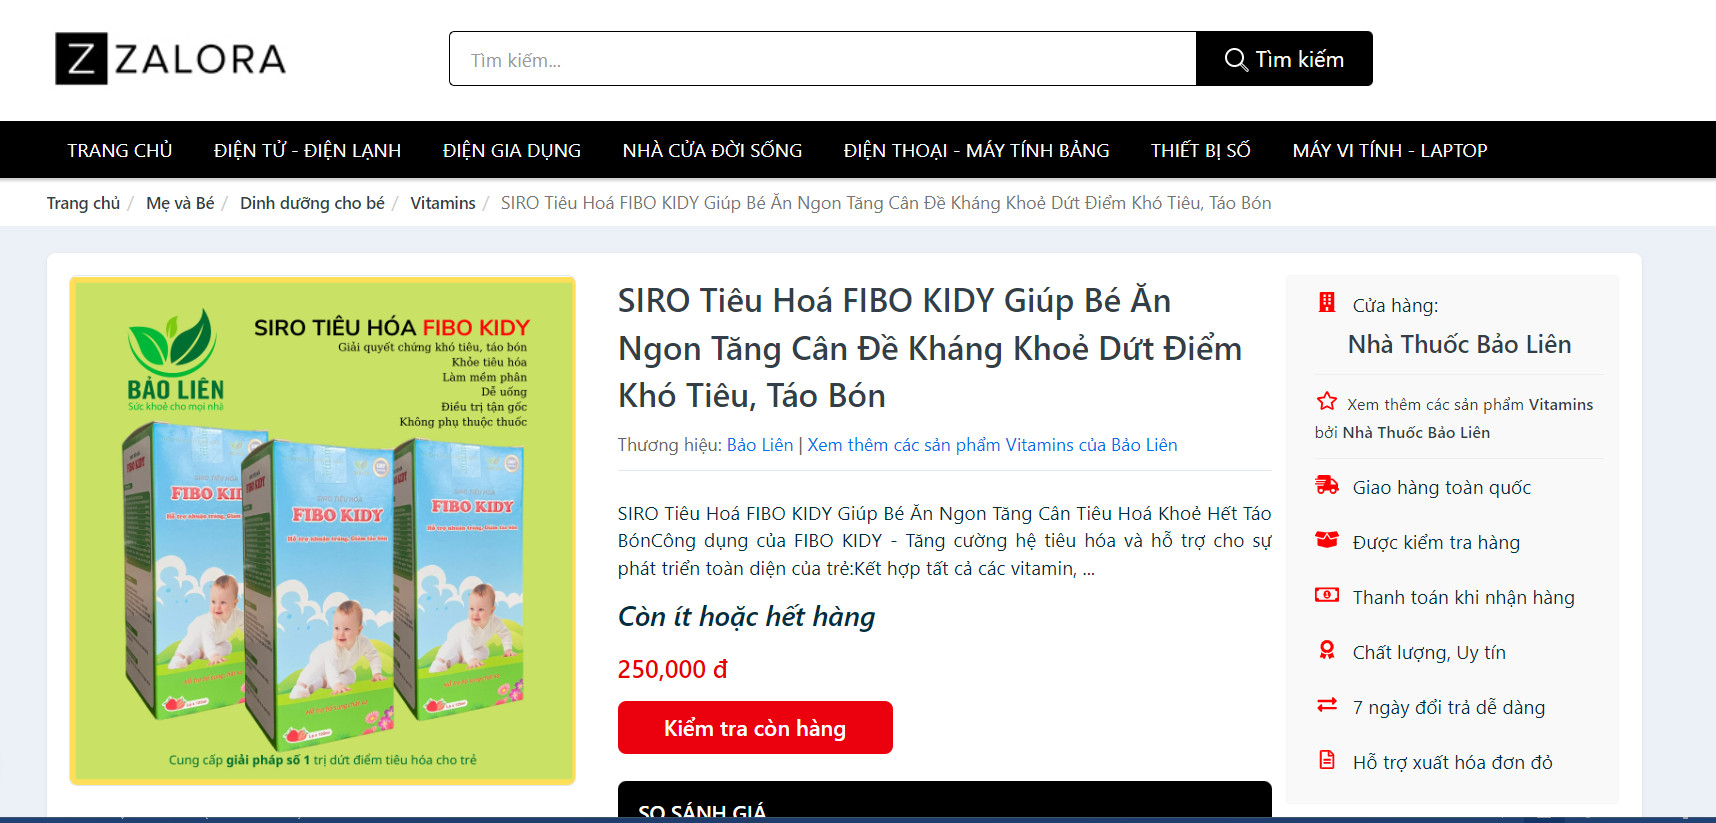The width and height of the screenshot is (1716, 823).
Task: Click the box icon for Được kiểm tra hàng
Action: [x=1327, y=540]
